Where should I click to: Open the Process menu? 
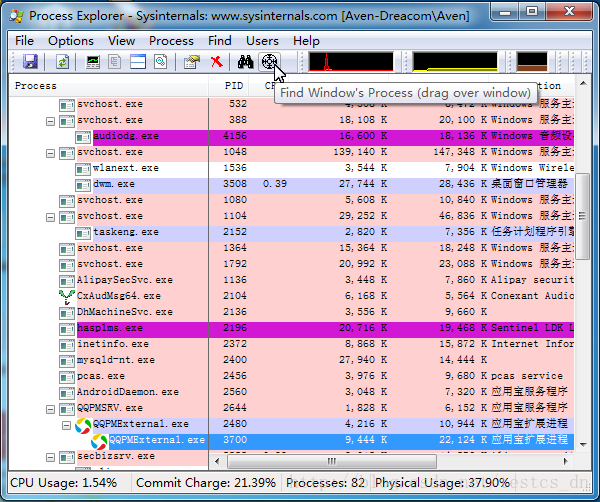[171, 41]
